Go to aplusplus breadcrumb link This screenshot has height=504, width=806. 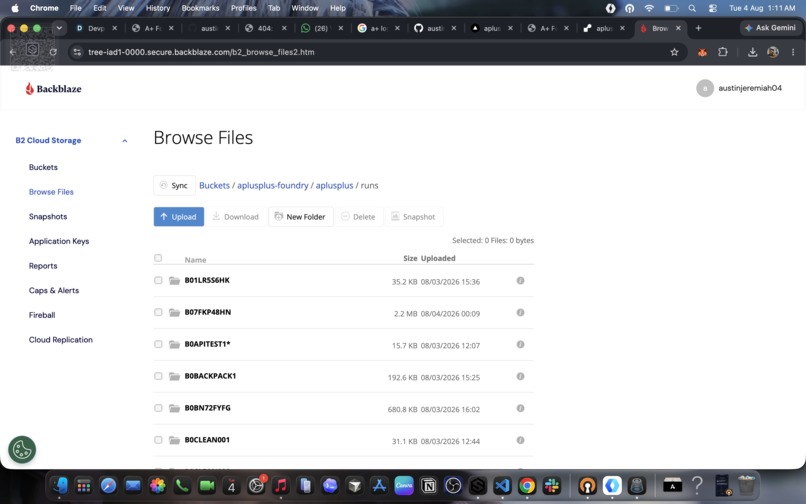(334, 186)
